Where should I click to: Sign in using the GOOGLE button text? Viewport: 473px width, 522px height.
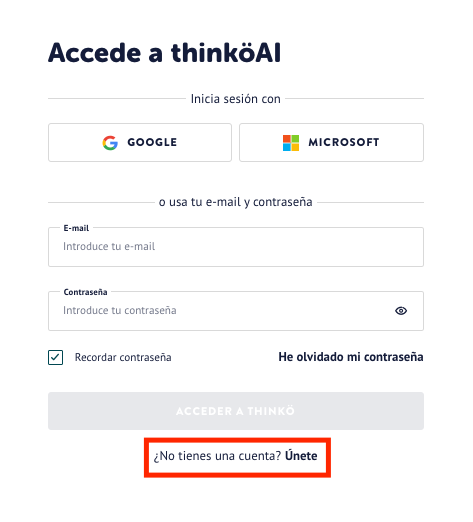152,142
